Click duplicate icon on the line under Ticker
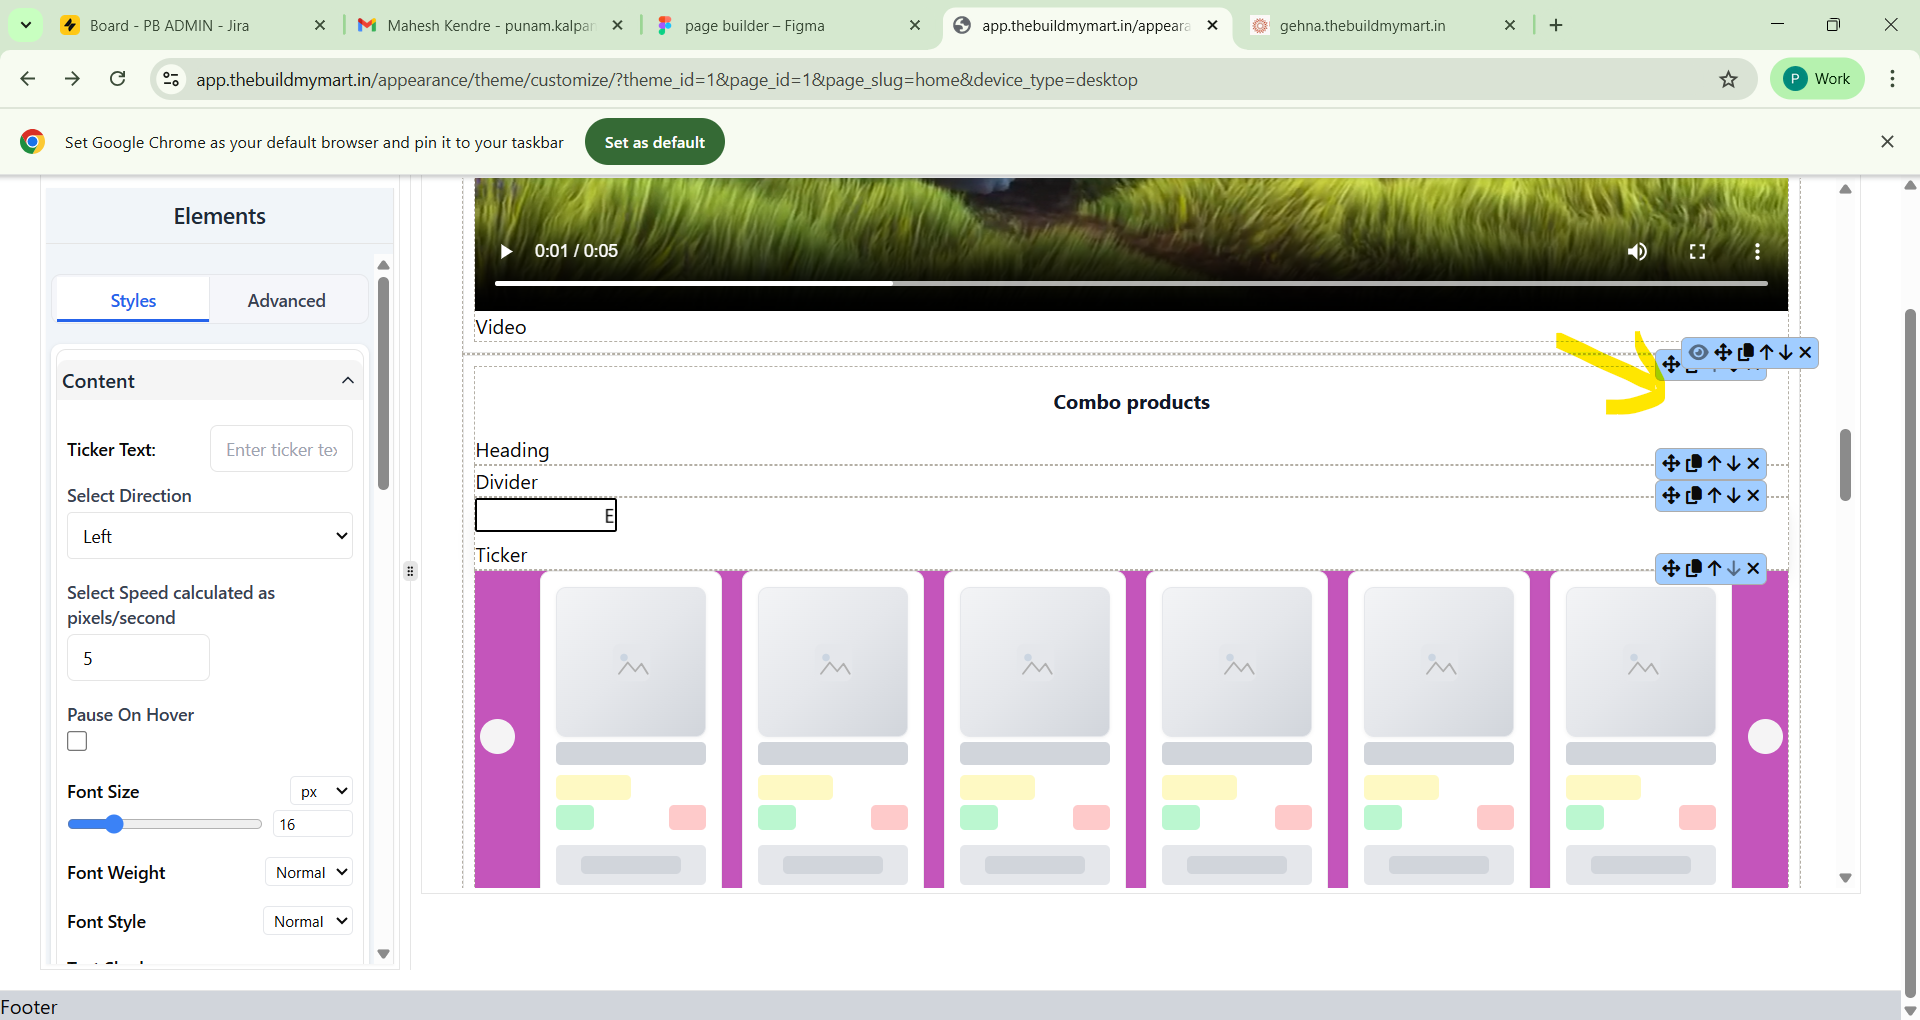1920x1020 pixels. [1694, 568]
